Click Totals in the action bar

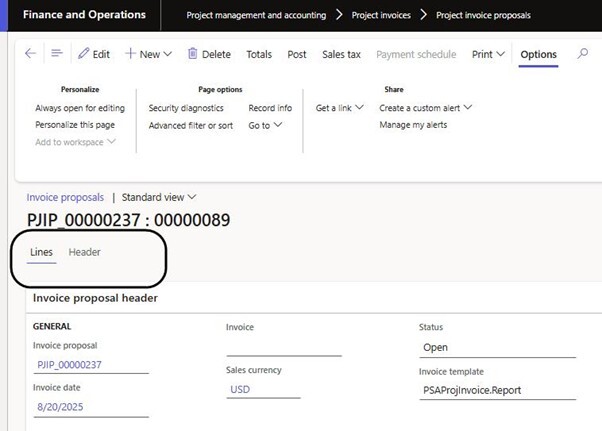coord(259,54)
